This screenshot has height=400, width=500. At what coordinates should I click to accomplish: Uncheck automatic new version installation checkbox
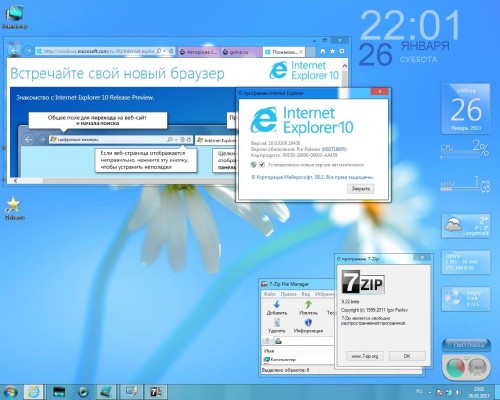[x=262, y=165]
